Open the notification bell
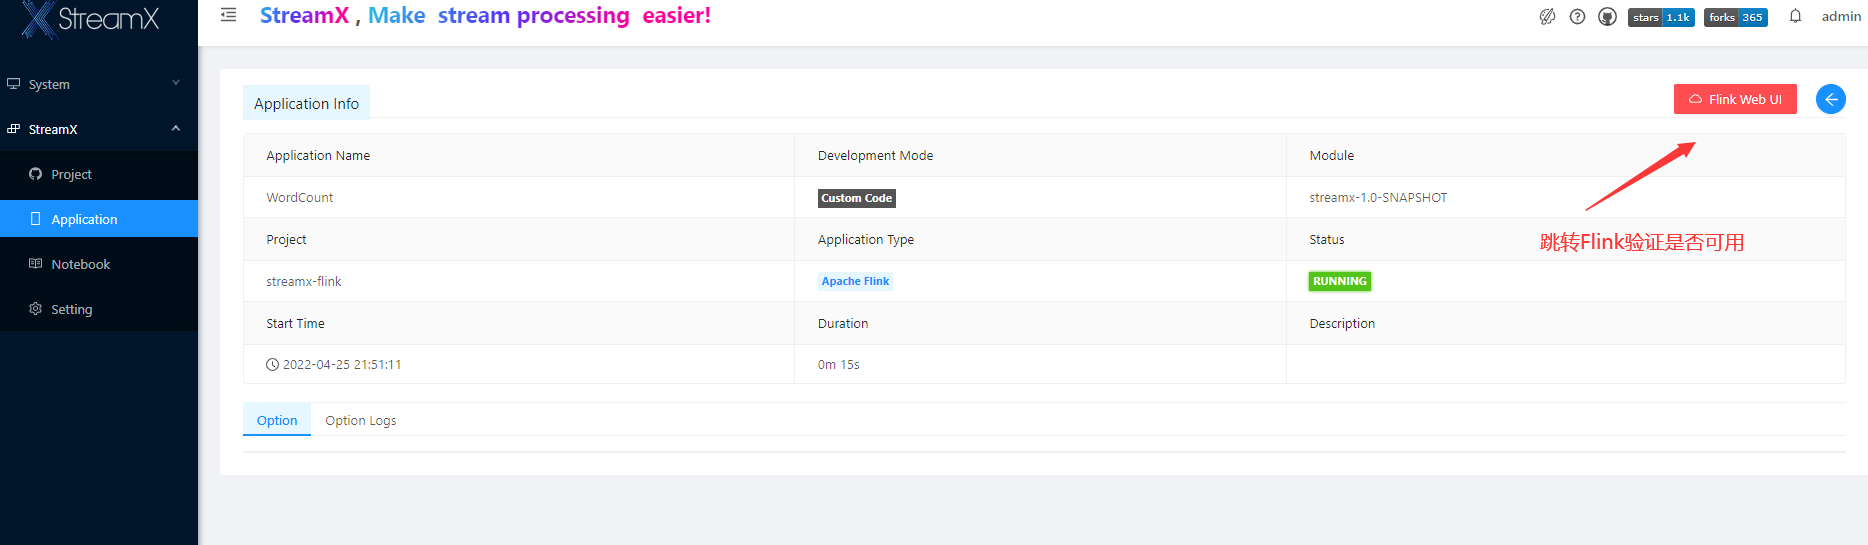Screen dimensions: 1868x545 click(x=1795, y=16)
